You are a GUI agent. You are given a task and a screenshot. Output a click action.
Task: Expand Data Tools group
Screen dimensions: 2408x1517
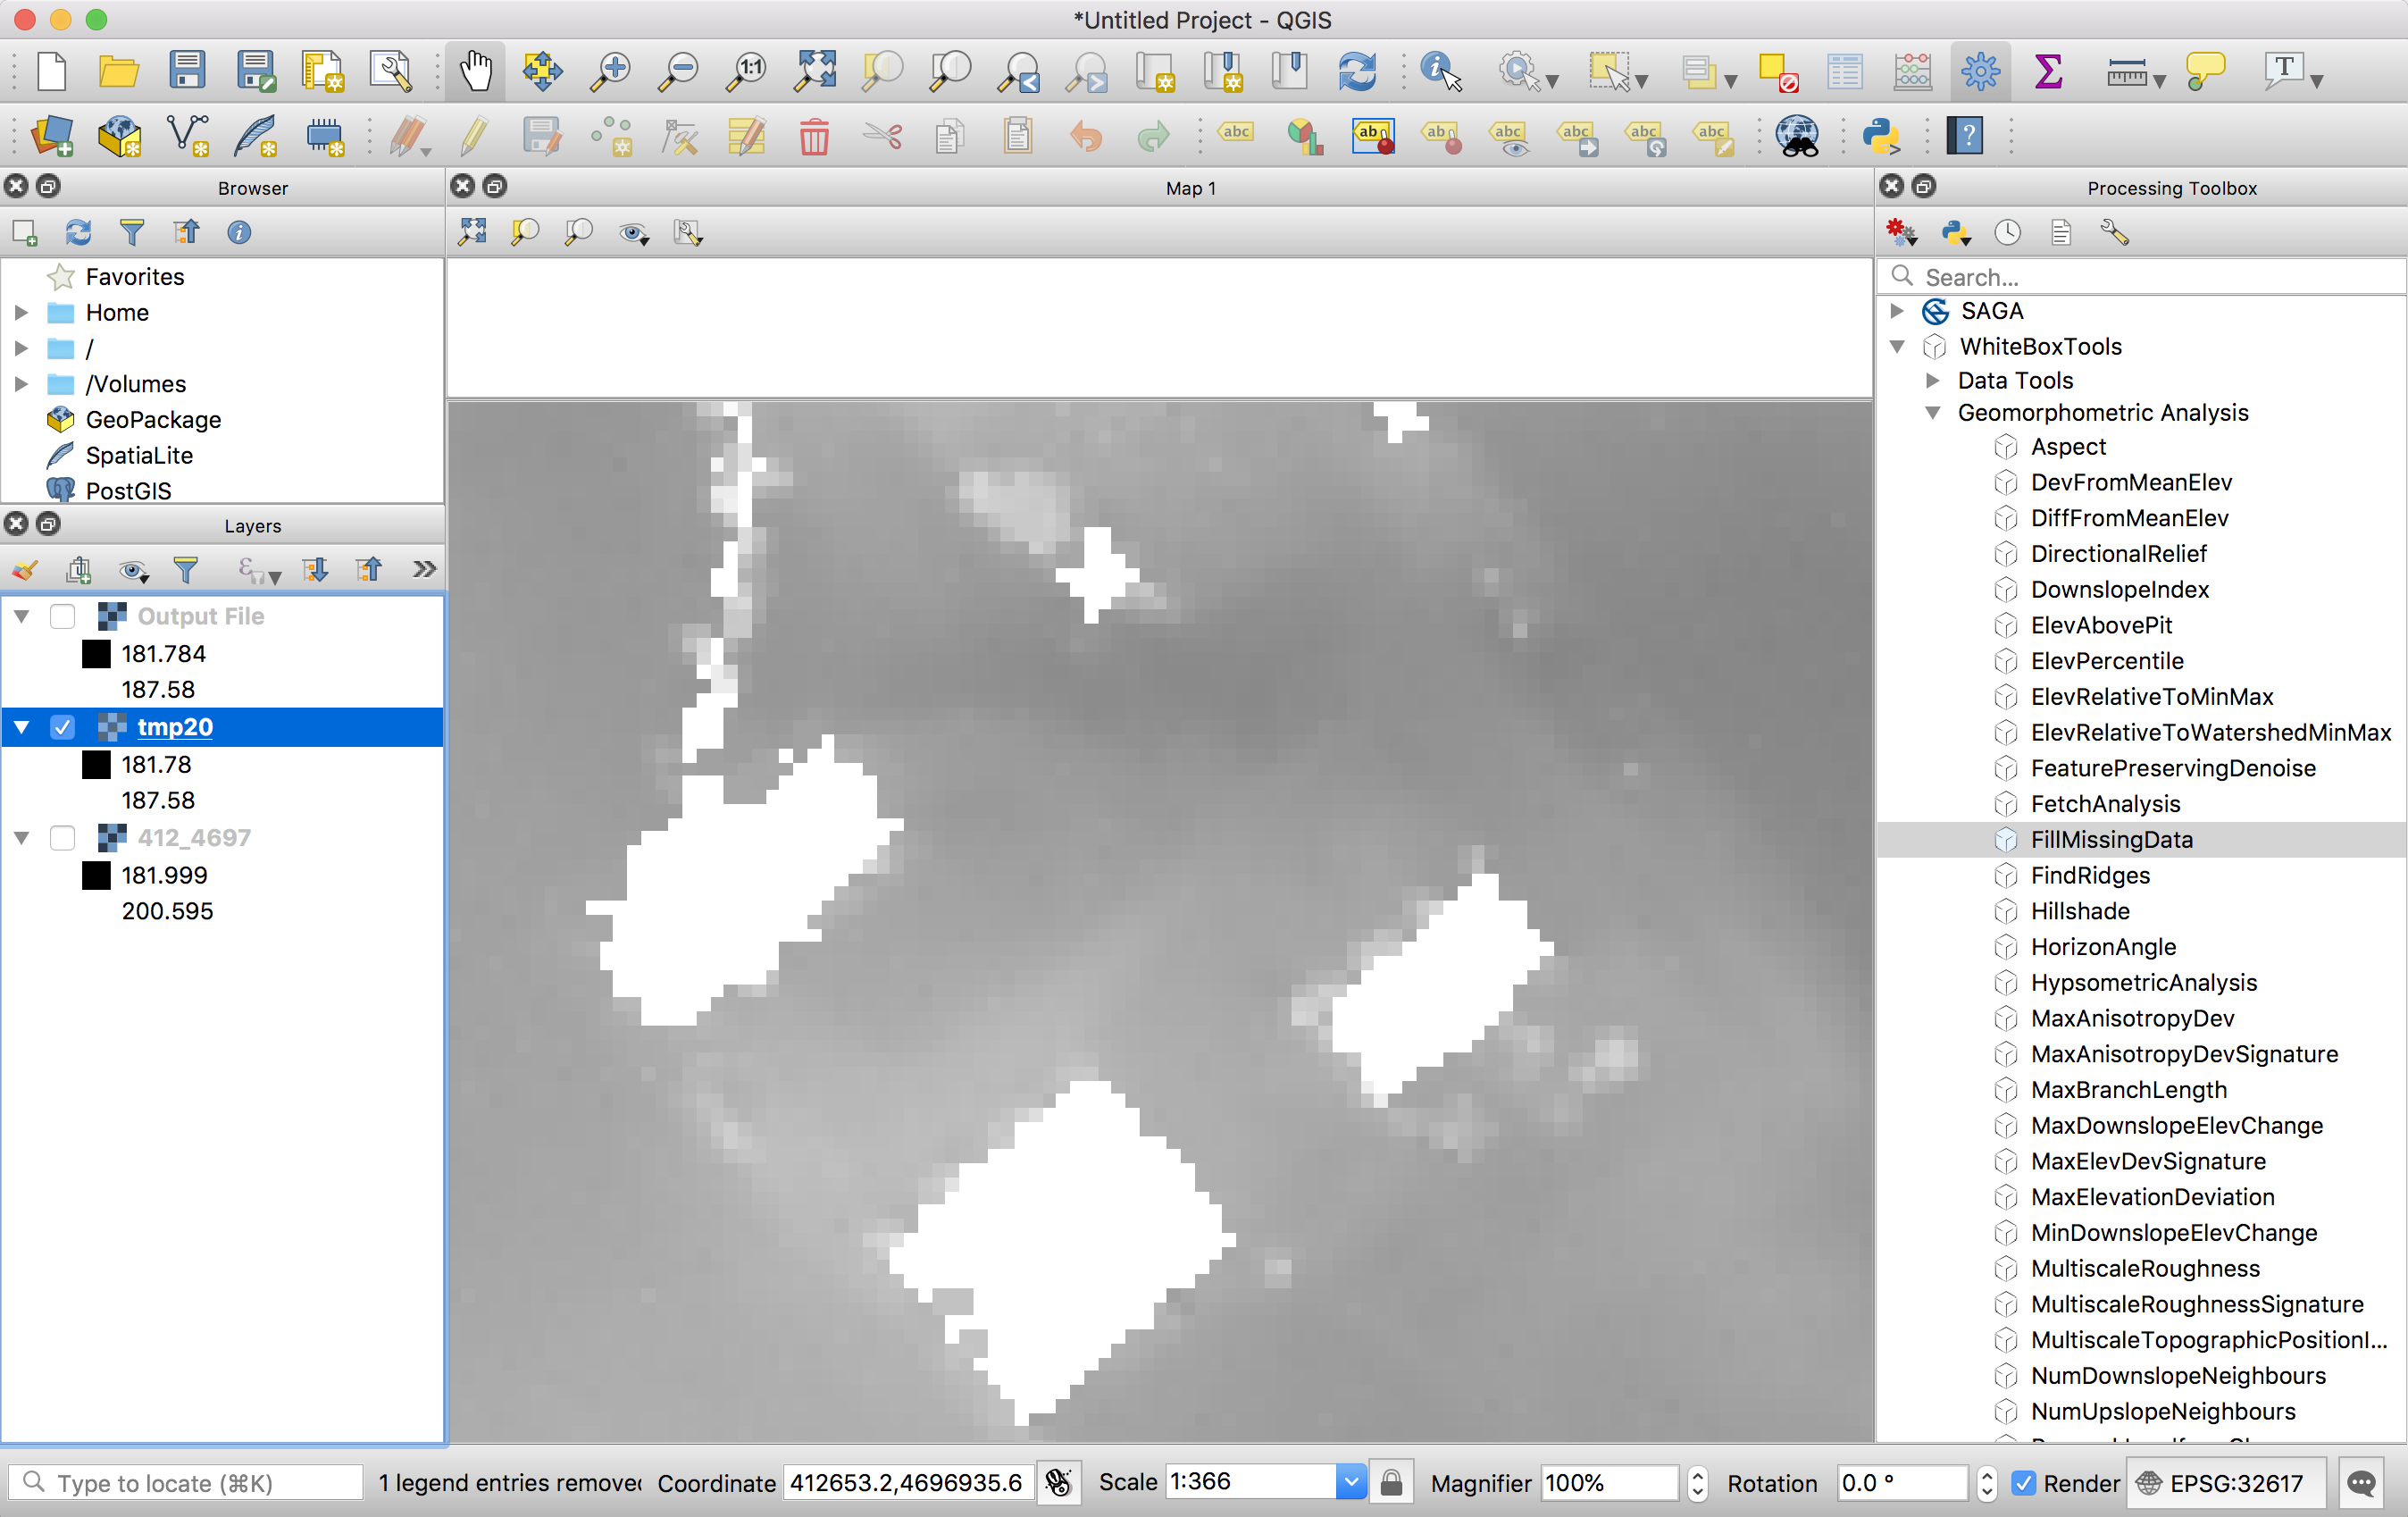[x=1932, y=381]
